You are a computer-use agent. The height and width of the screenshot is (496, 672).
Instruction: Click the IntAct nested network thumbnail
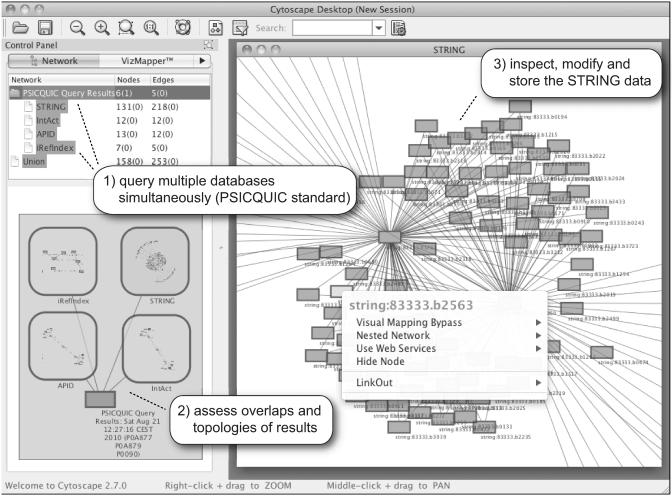click(156, 349)
